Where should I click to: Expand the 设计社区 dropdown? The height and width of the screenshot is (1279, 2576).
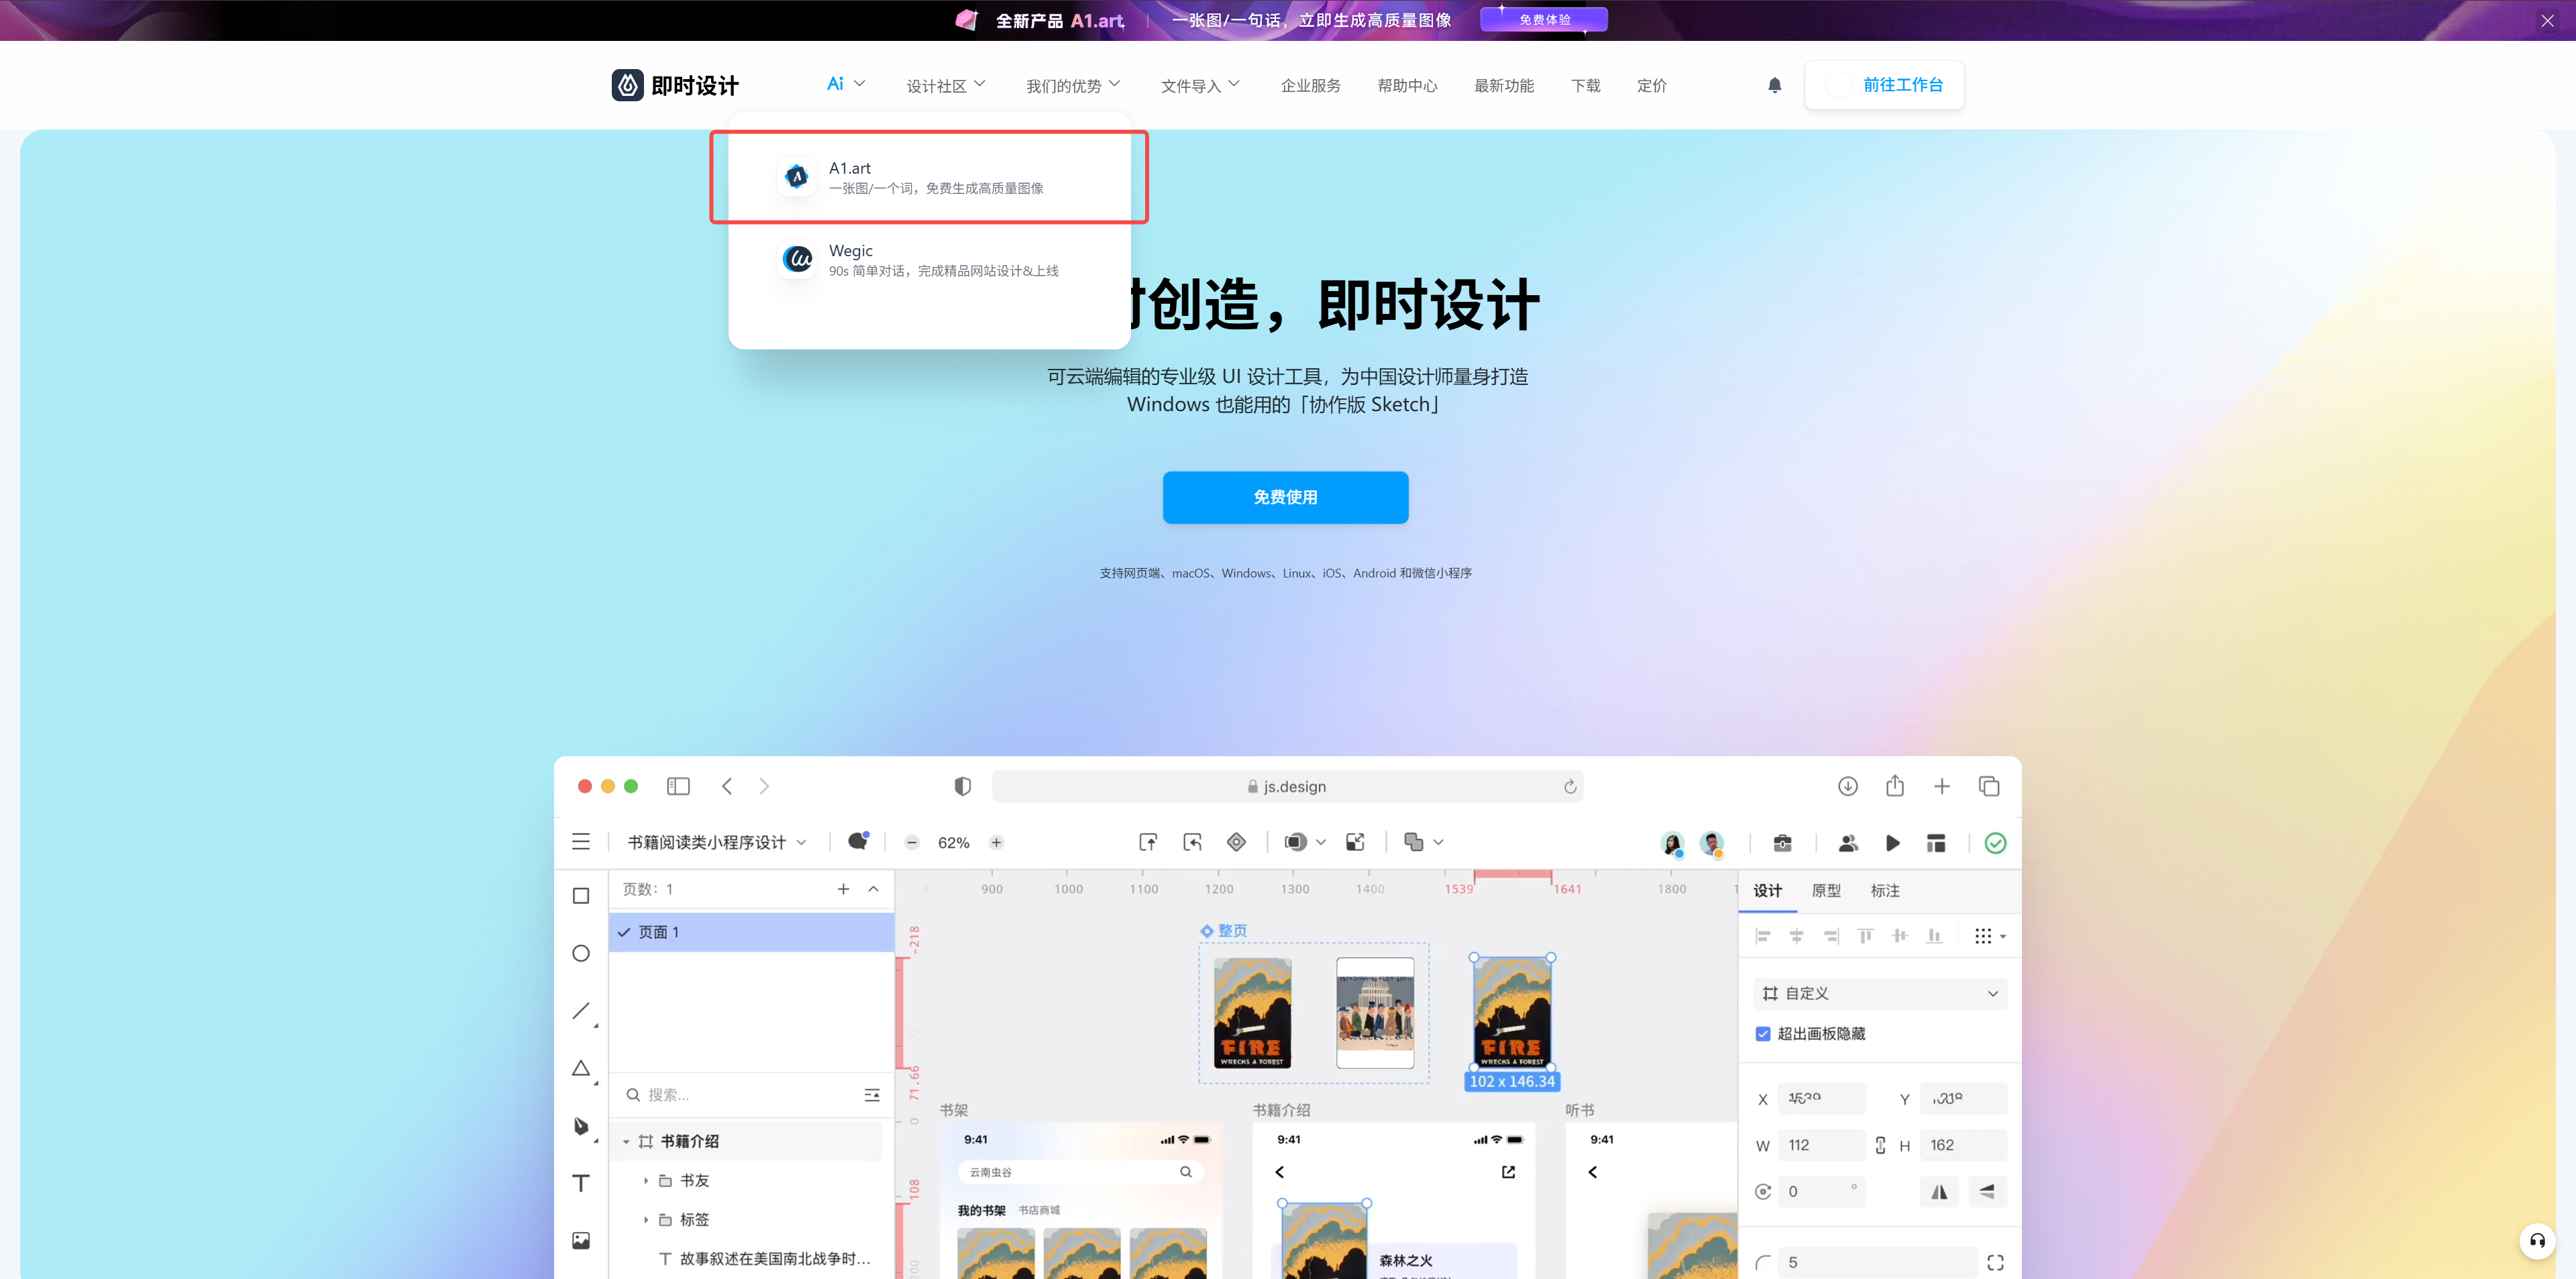945,86
